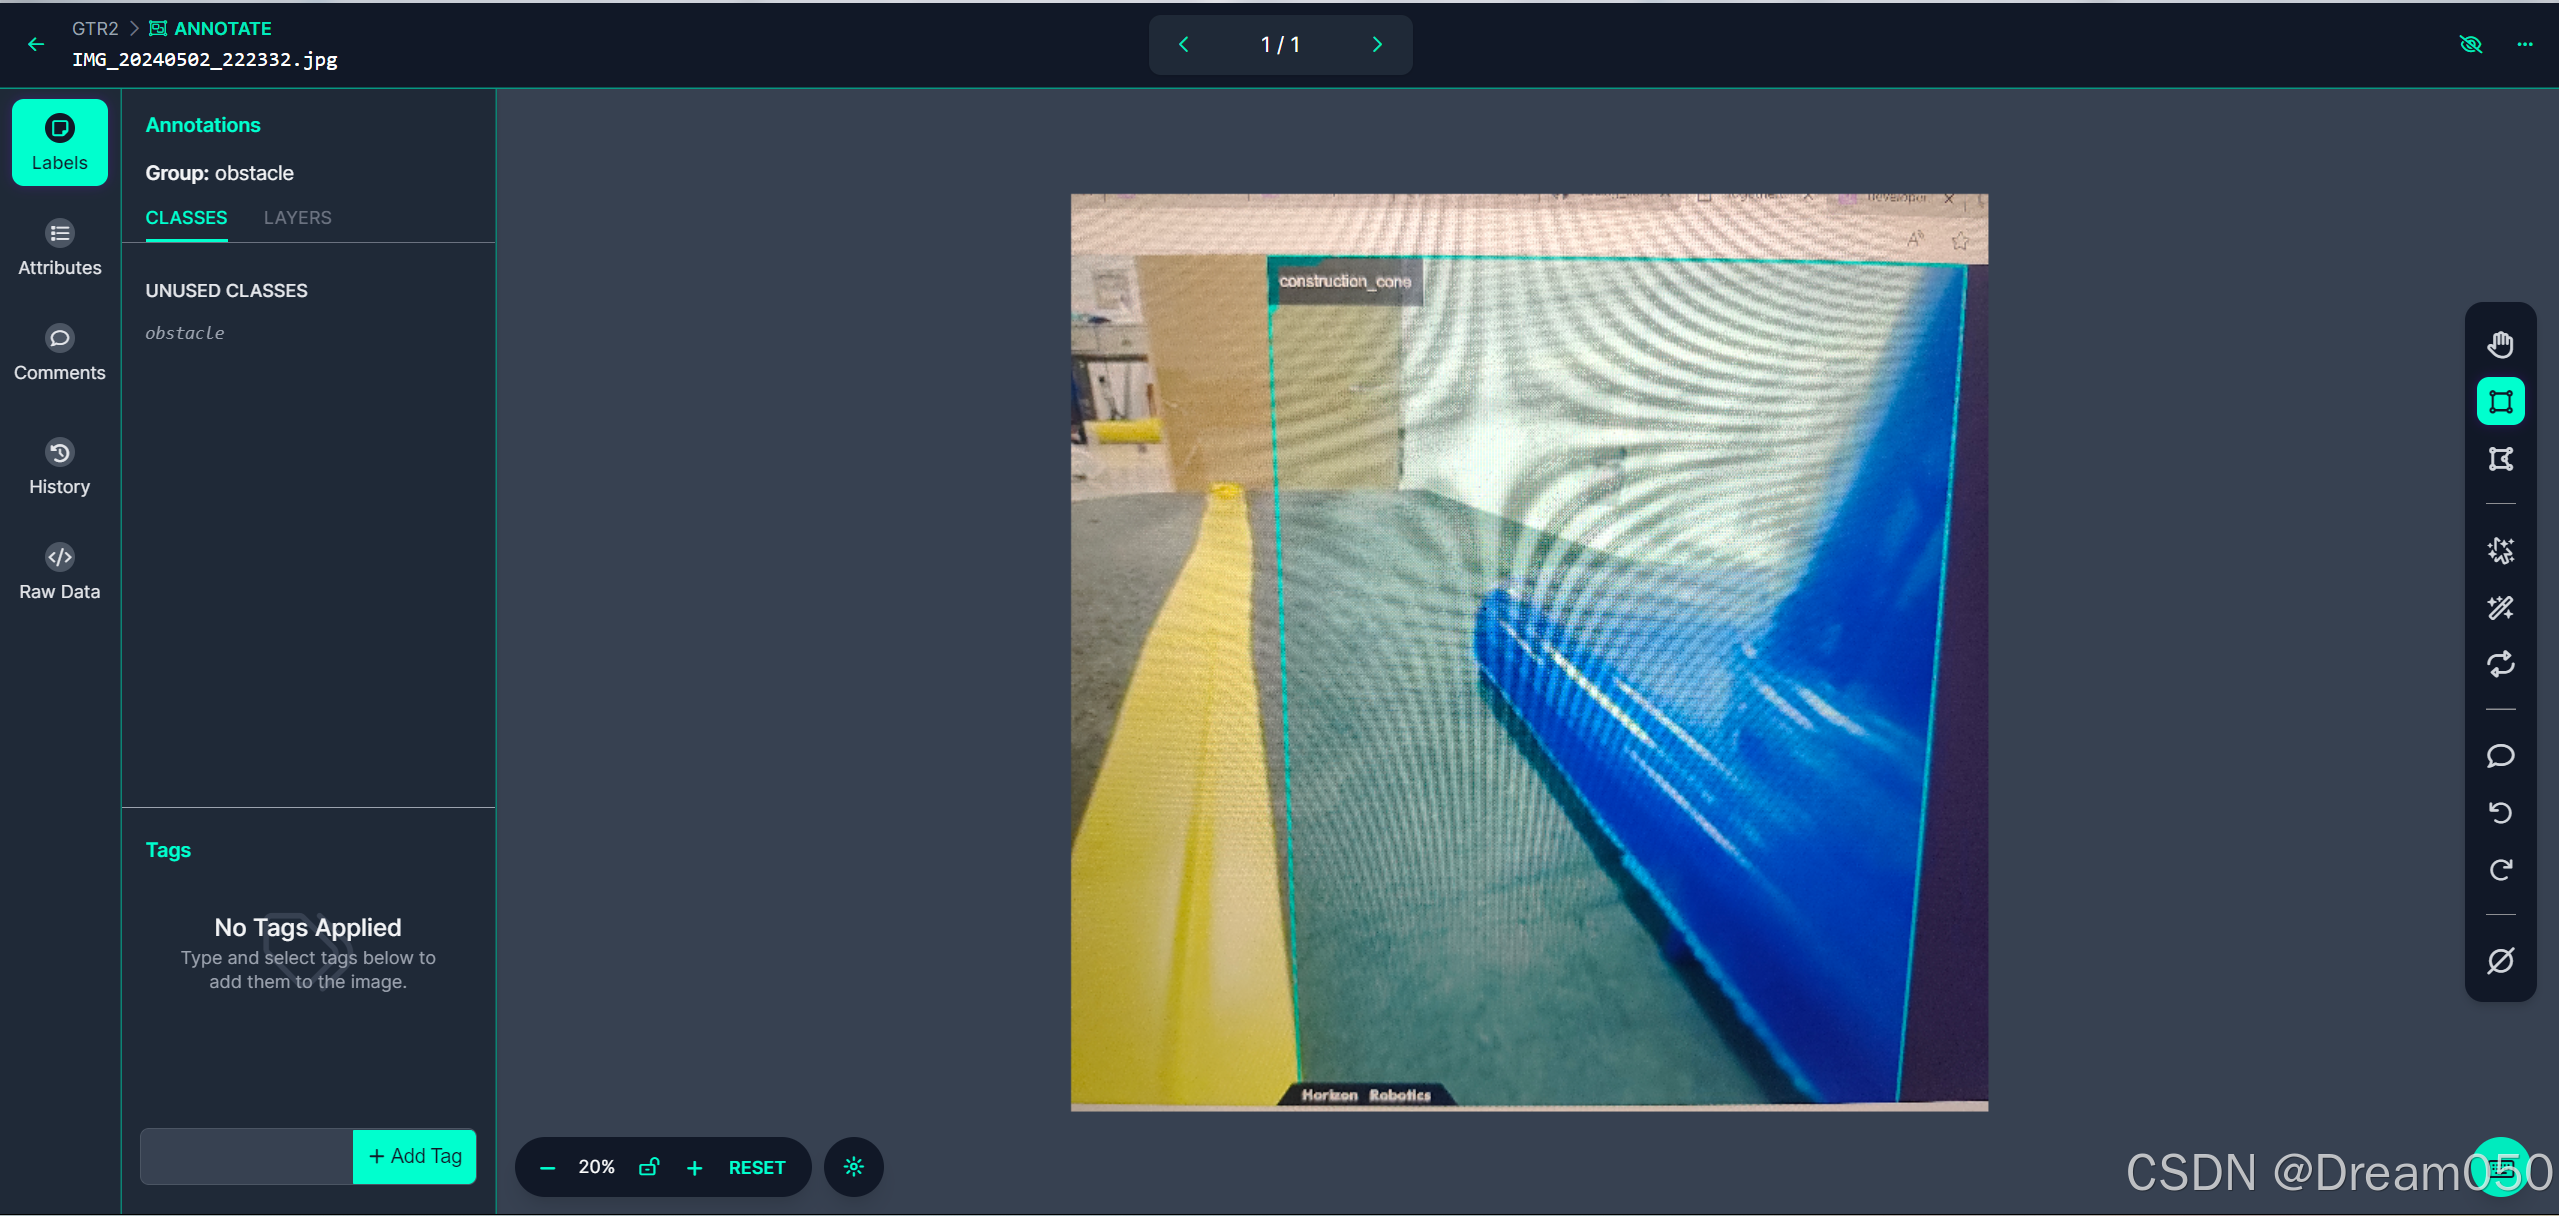The width and height of the screenshot is (2559, 1216).
Task: Click the Add Tag button
Action: click(x=415, y=1156)
